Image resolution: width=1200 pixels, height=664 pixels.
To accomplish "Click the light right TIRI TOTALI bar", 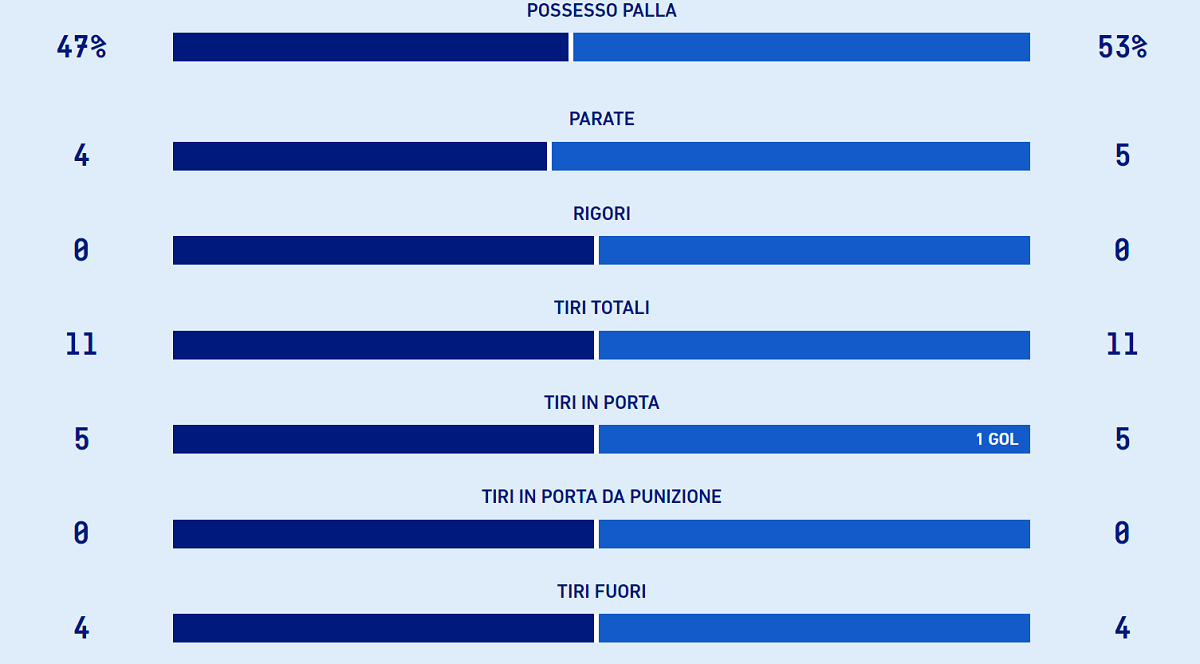I will (x=814, y=345).
